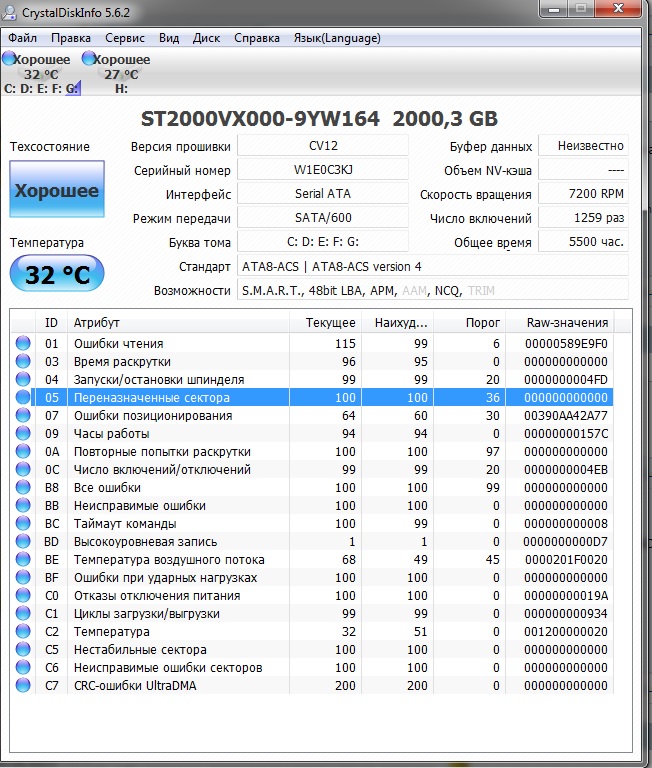Click status icon of row C2 Температура
The image size is (652, 768).
click(23, 631)
